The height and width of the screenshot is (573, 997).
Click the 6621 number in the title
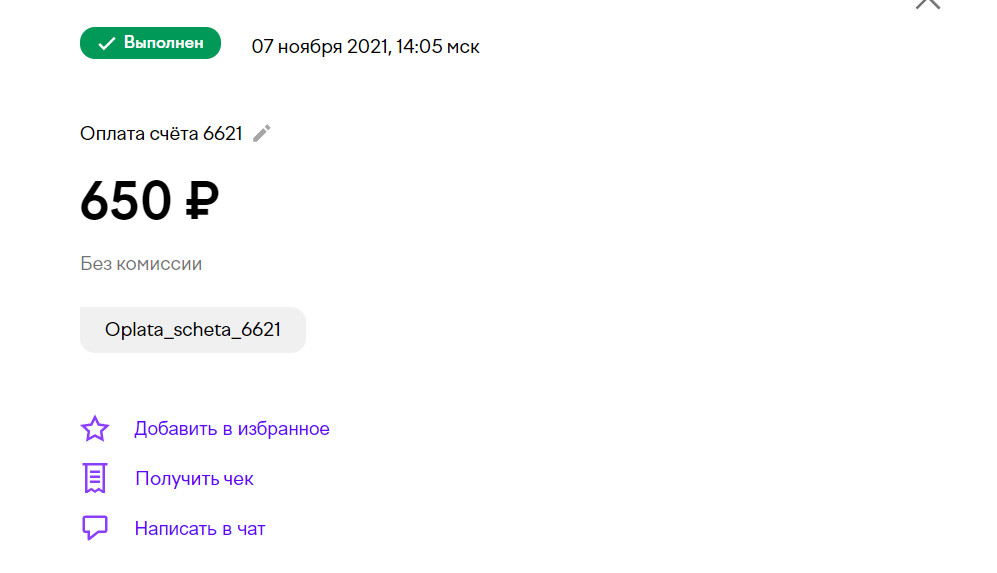pyautogui.click(x=223, y=134)
